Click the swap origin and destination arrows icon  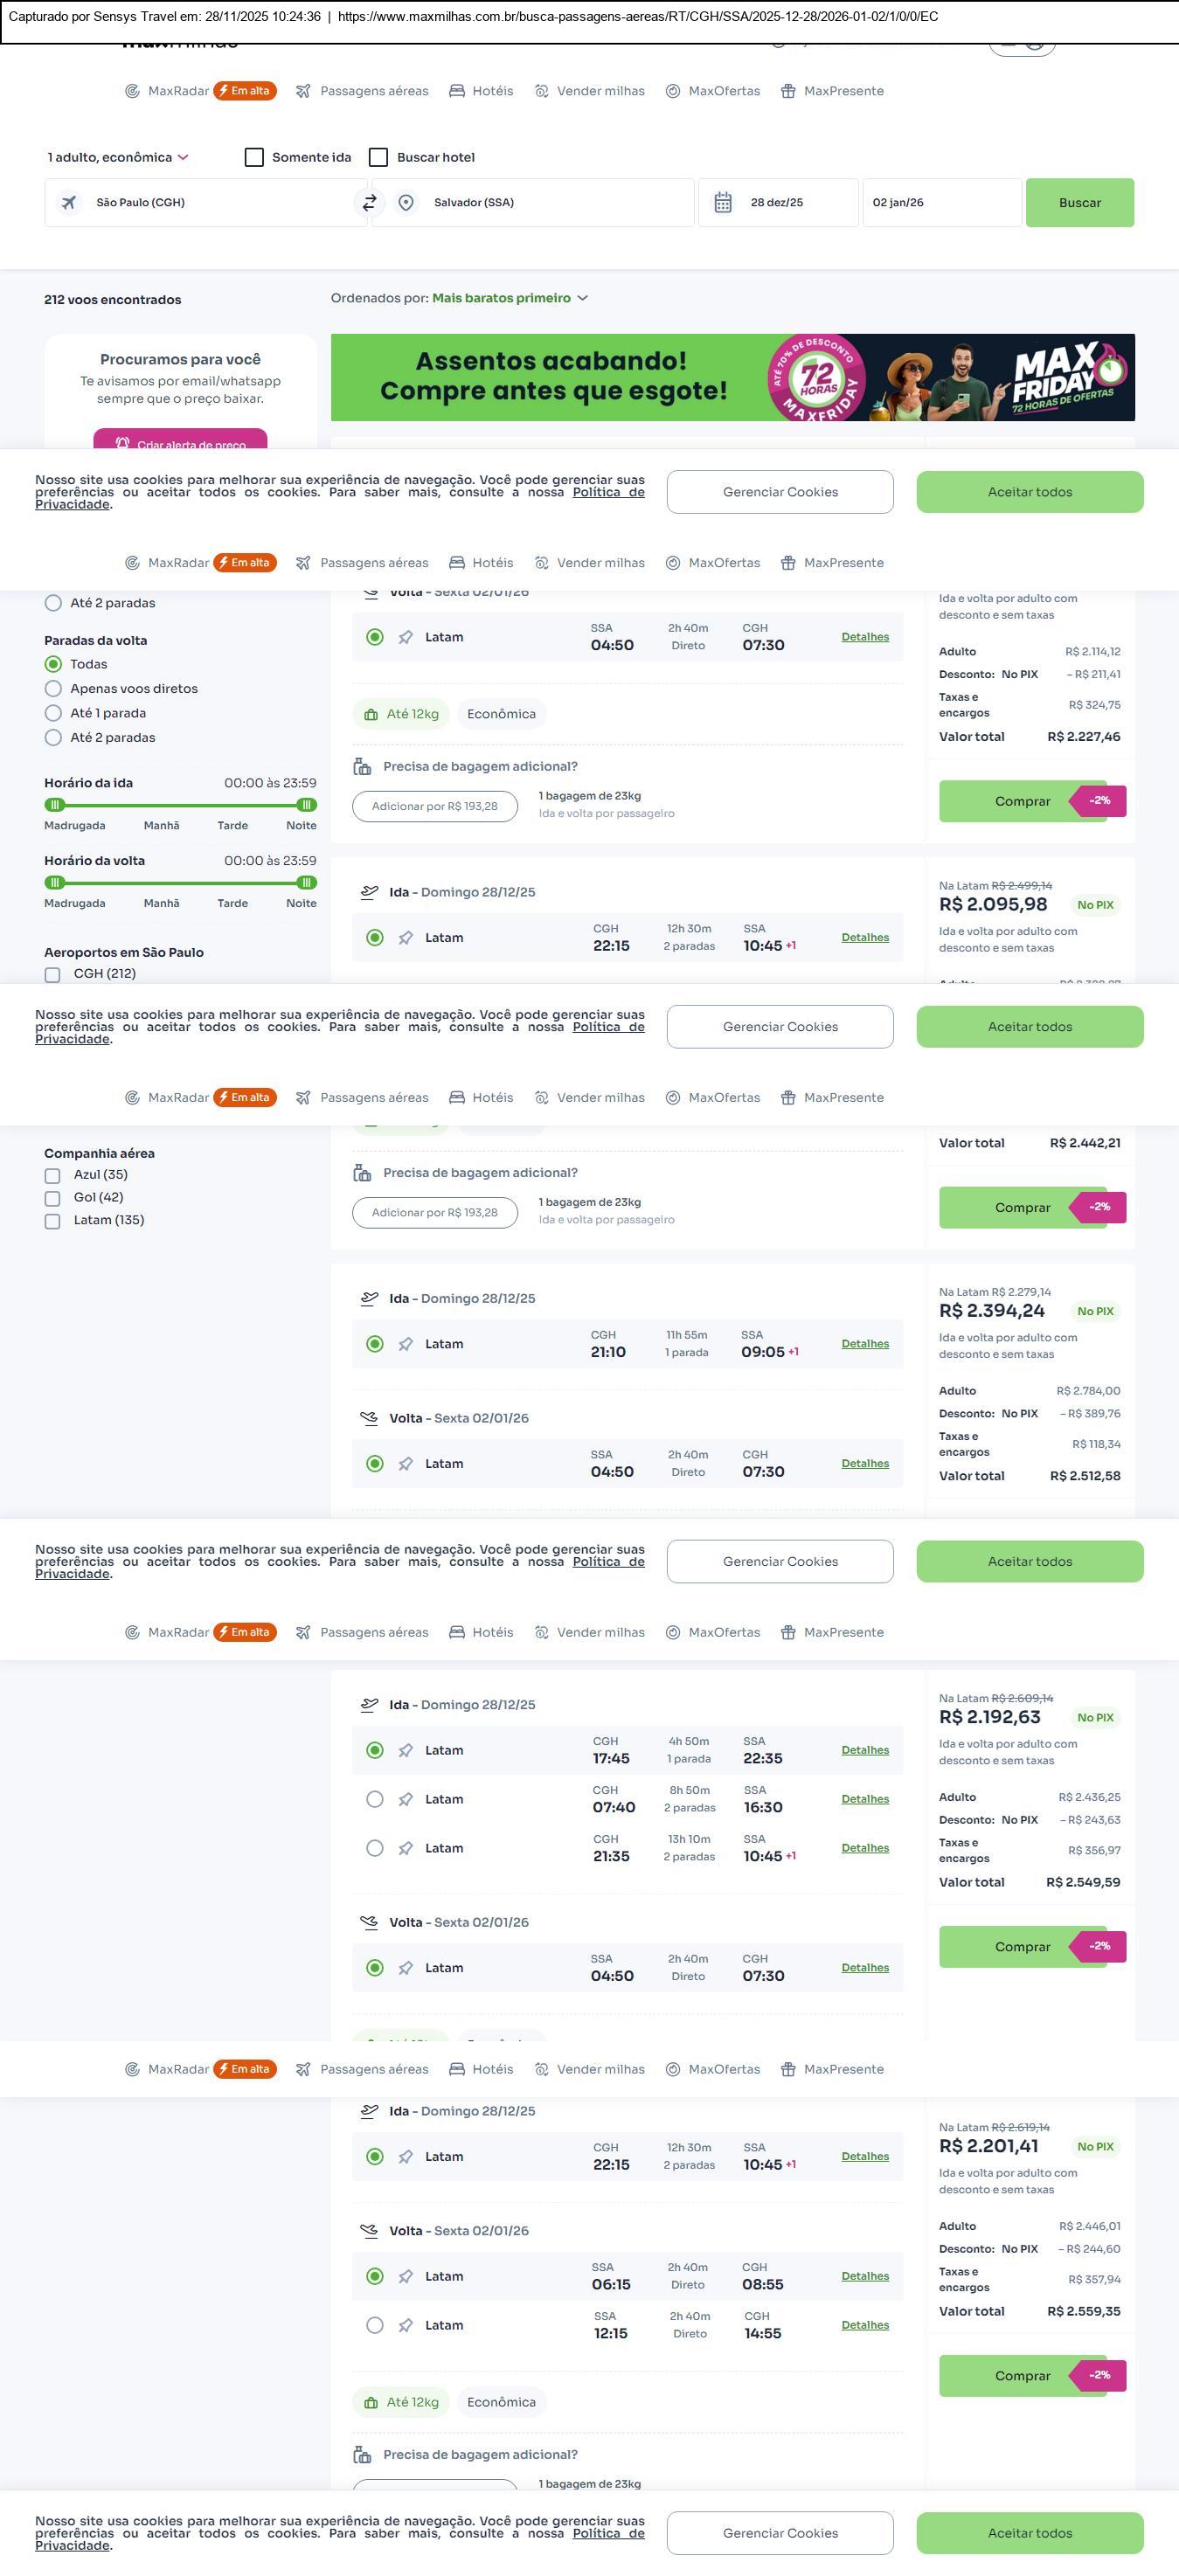369,203
